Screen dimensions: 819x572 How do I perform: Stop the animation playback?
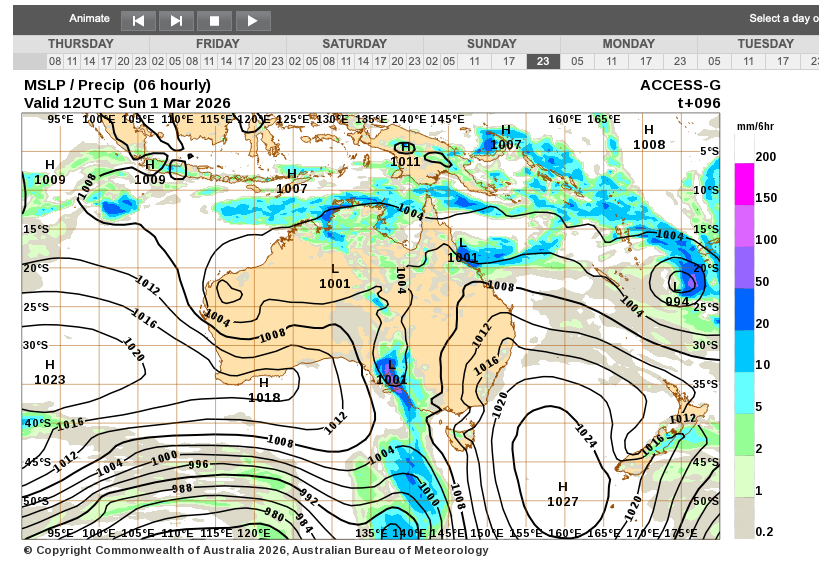[214, 20]
